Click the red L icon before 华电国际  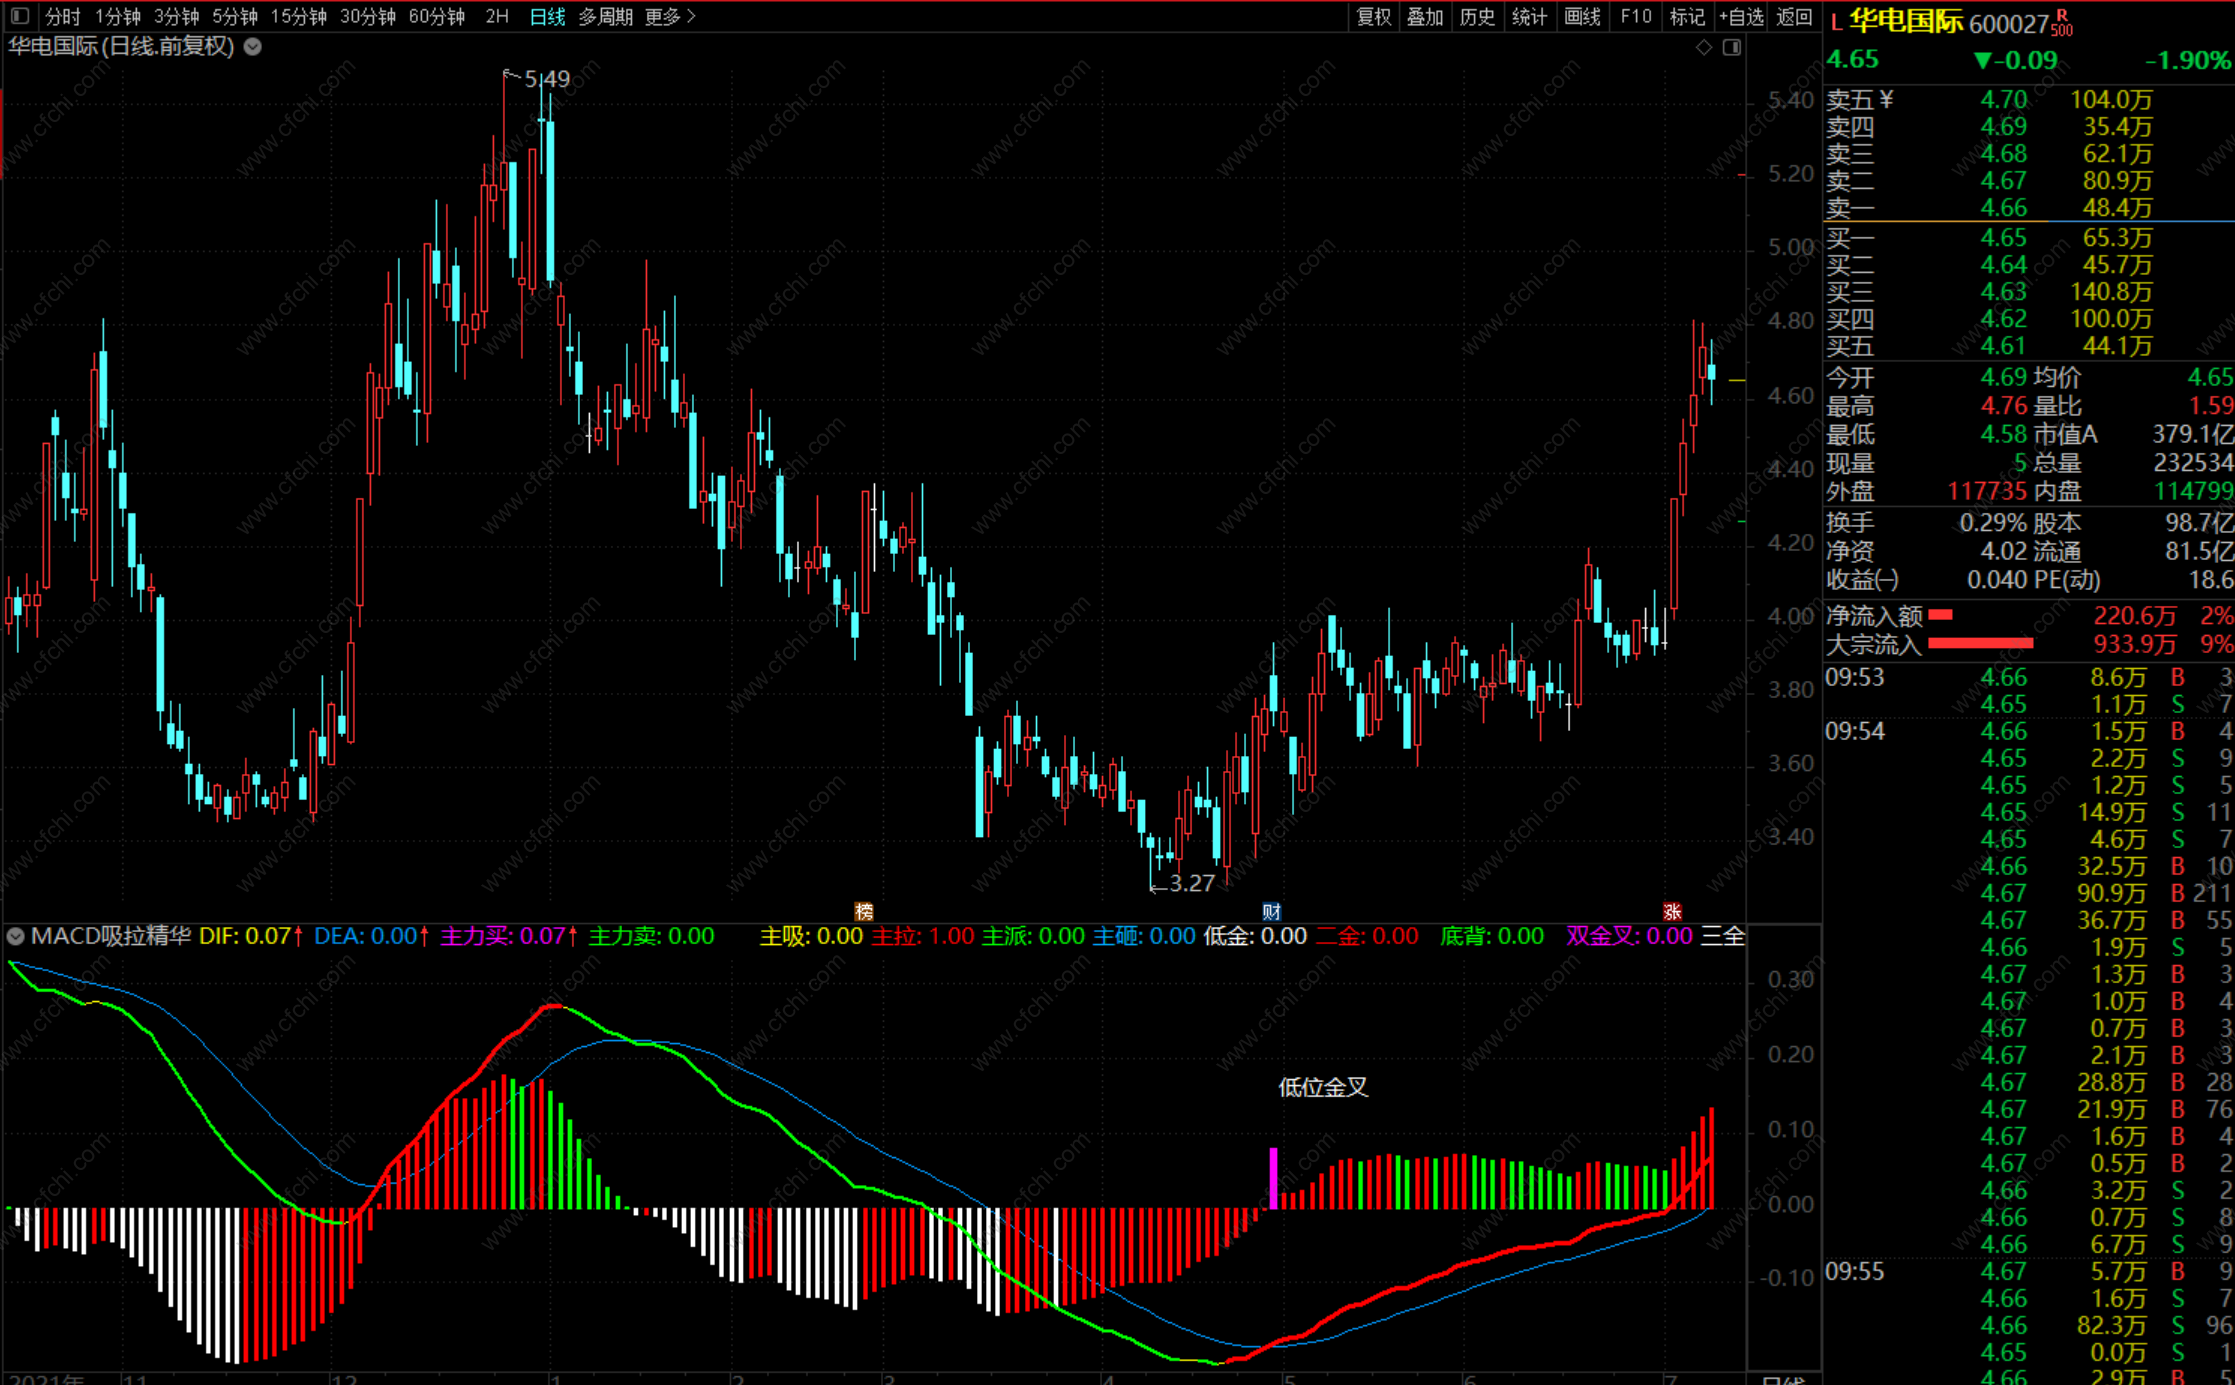pos(1836,22)
